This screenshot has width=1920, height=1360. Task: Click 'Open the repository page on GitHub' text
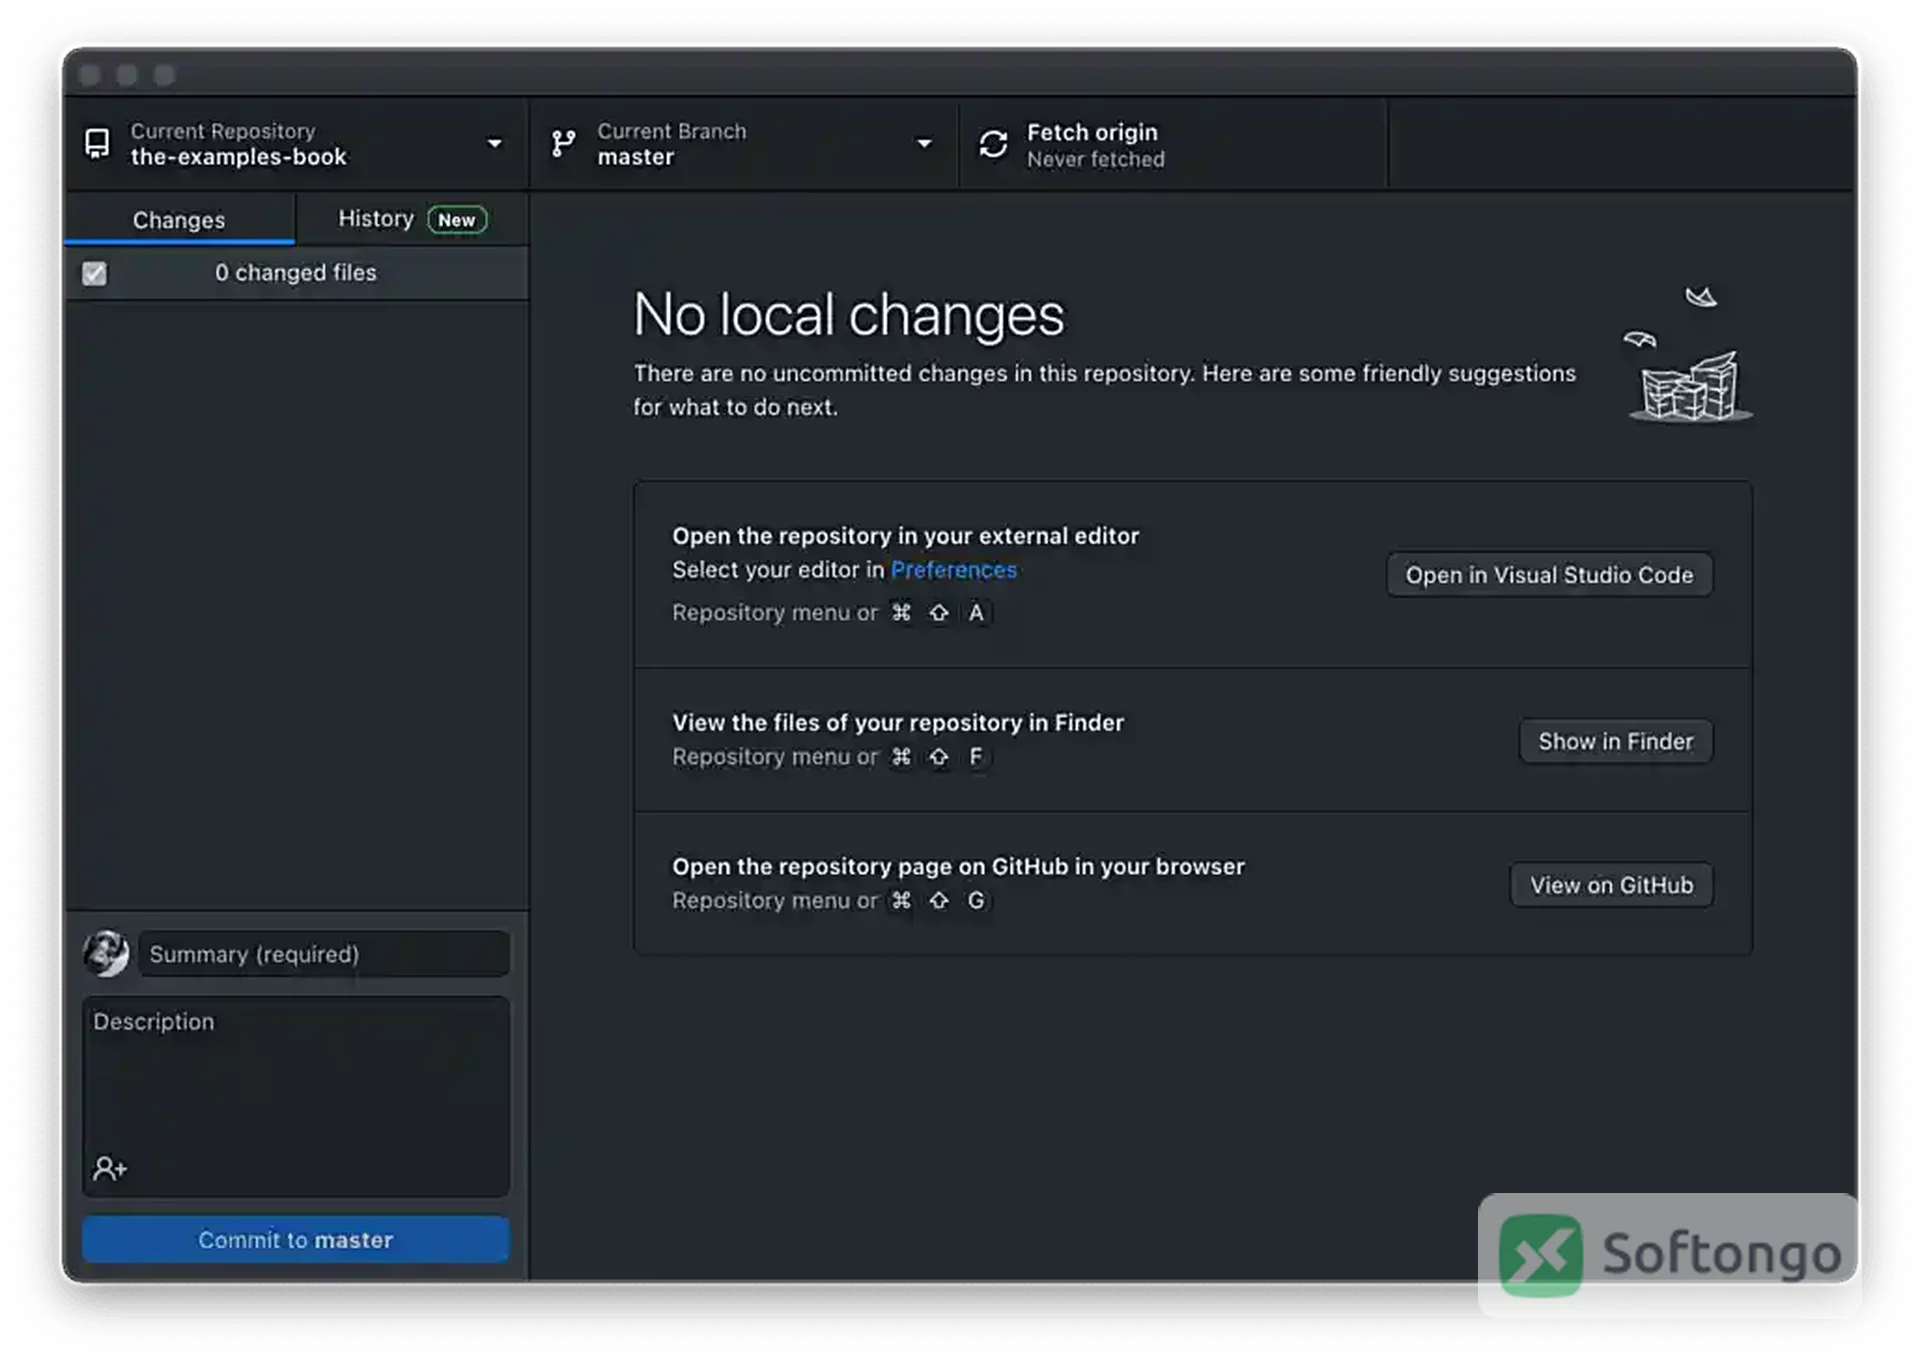[x=958, y=866]
